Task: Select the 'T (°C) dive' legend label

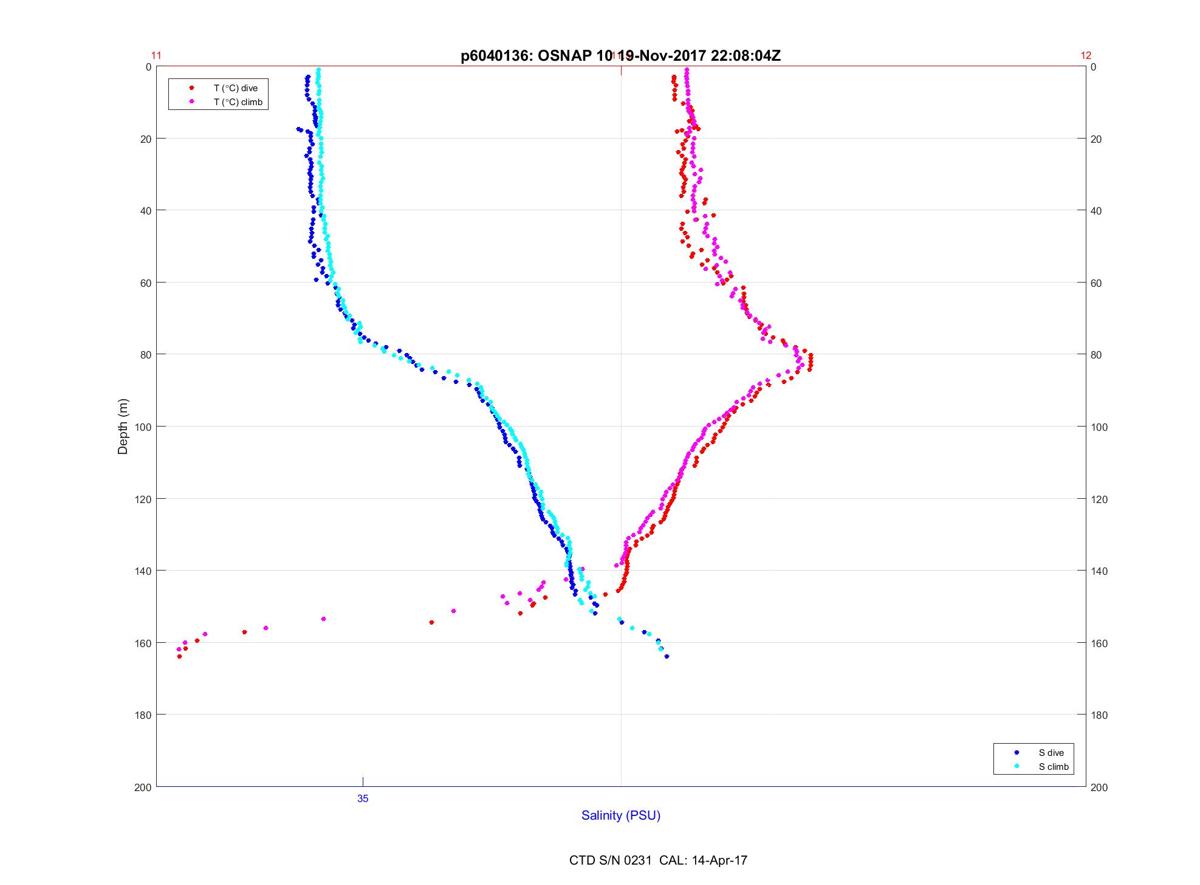Action: point(236,88)
